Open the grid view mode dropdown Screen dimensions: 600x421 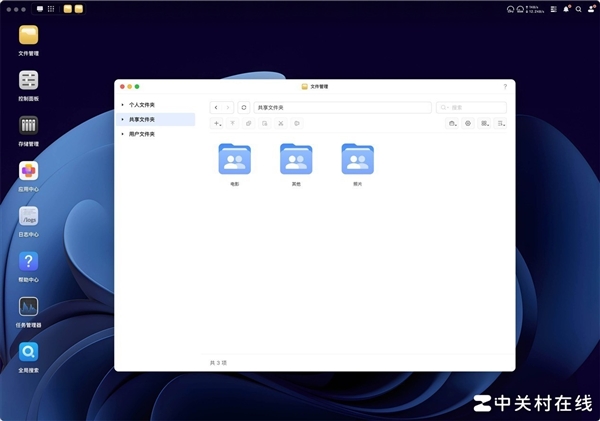coord(485,123)
